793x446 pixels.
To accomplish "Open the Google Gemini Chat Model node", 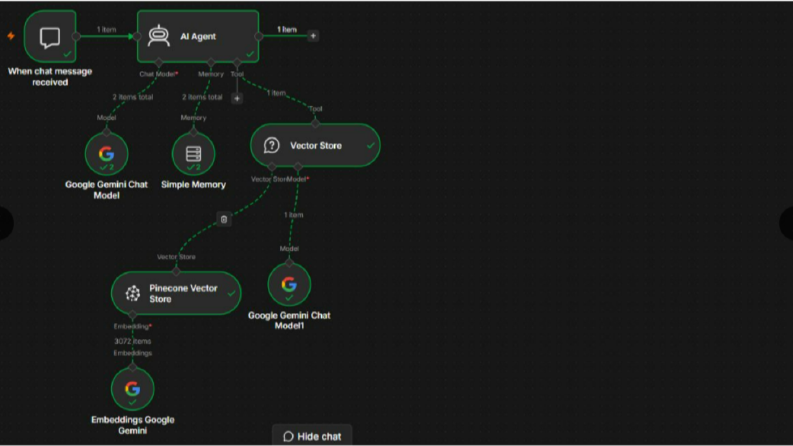I will coord(106,154).
